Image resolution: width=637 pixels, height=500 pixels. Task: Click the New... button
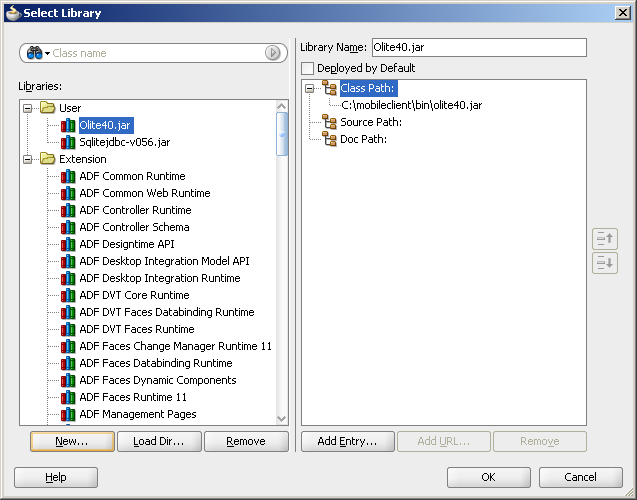[72, 441]
